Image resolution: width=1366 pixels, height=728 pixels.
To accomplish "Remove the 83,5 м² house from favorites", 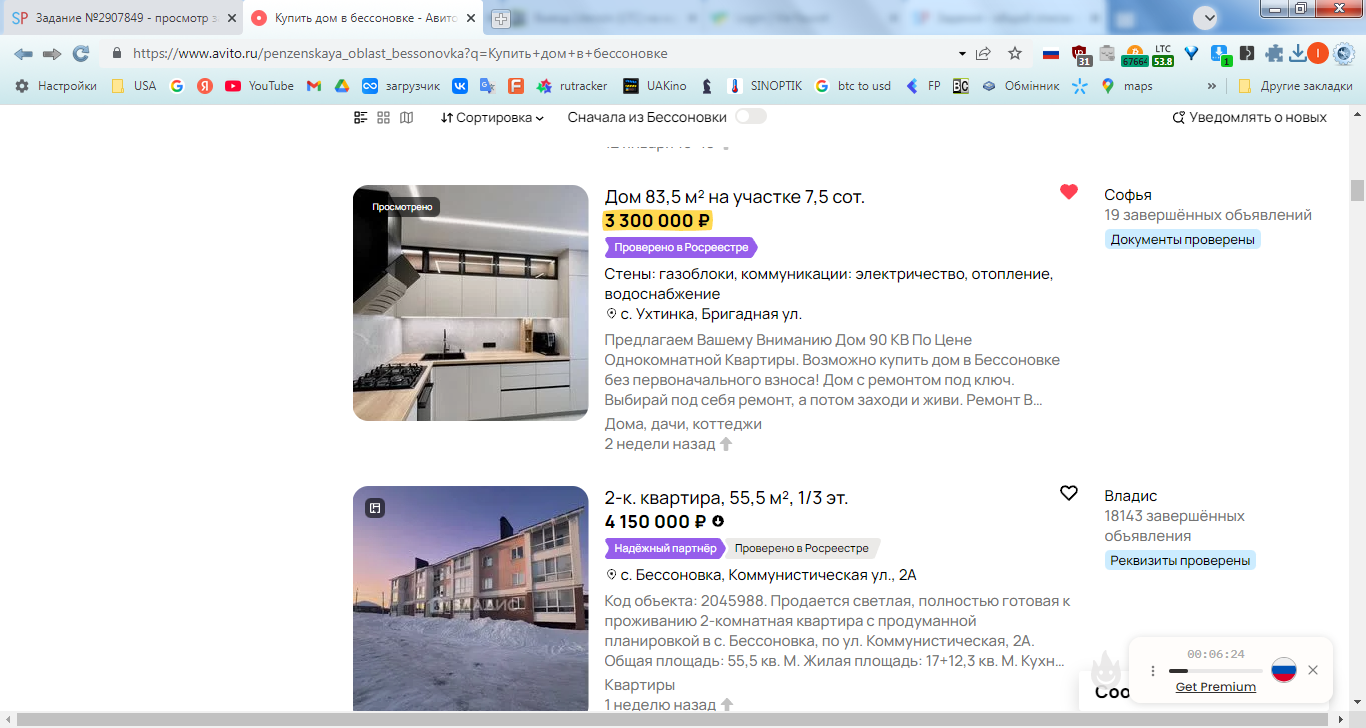I will (1069, 192).
